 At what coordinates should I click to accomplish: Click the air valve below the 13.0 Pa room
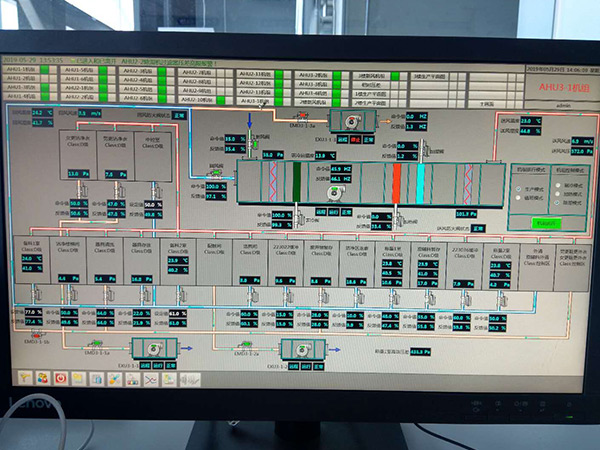(x=81, y=189)
